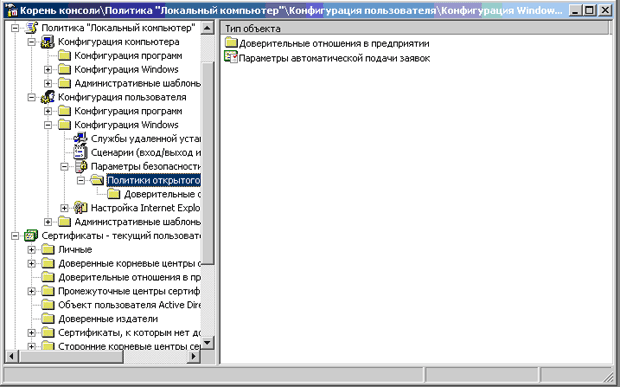Select Сторонние корневые центры tree item
This screenshot has height=387, width=620.
click(x=129, y=347)
